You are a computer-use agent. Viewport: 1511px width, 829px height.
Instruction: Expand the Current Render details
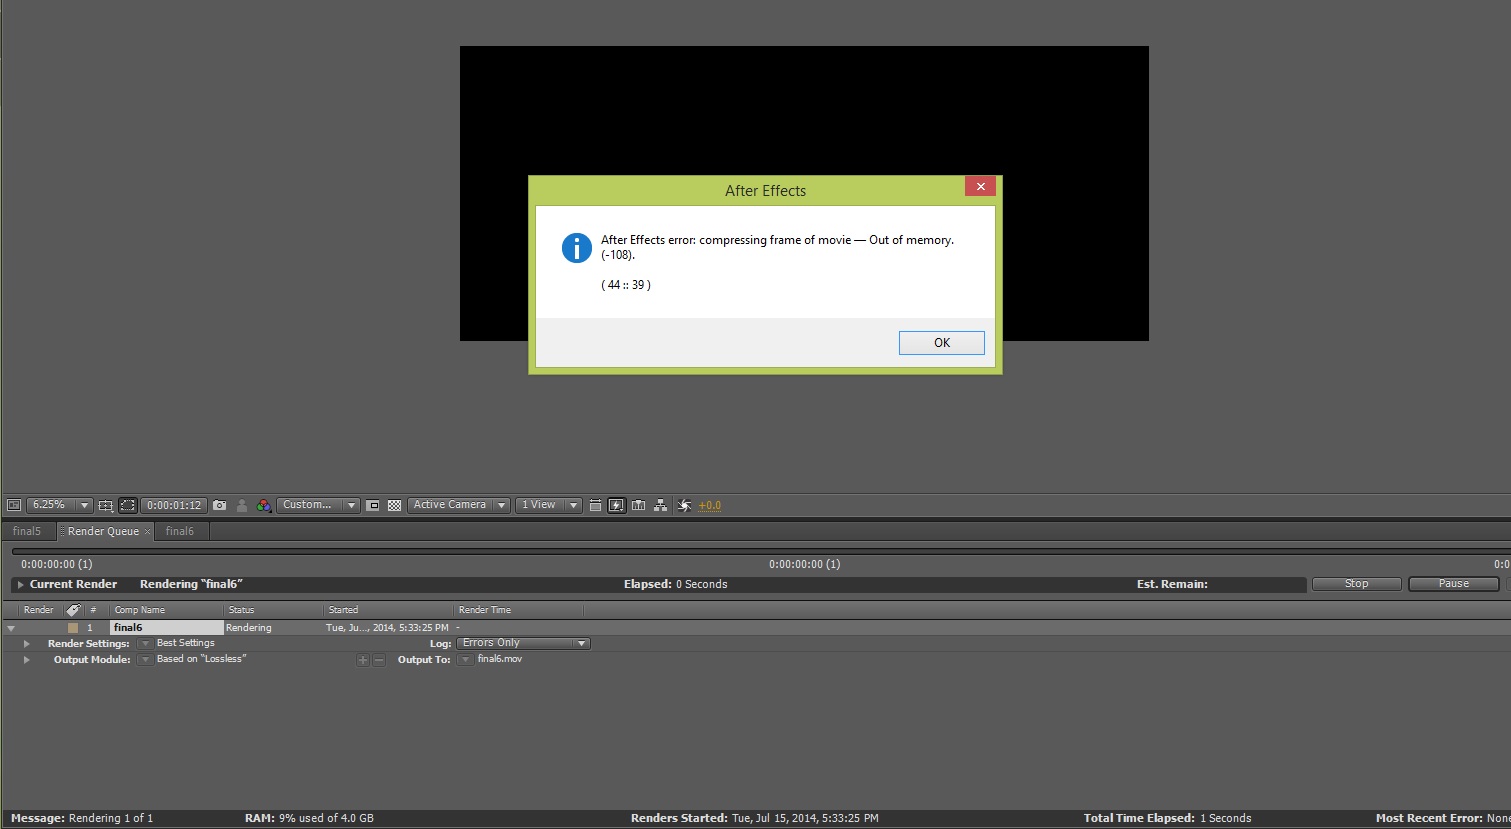coord(20,585)
